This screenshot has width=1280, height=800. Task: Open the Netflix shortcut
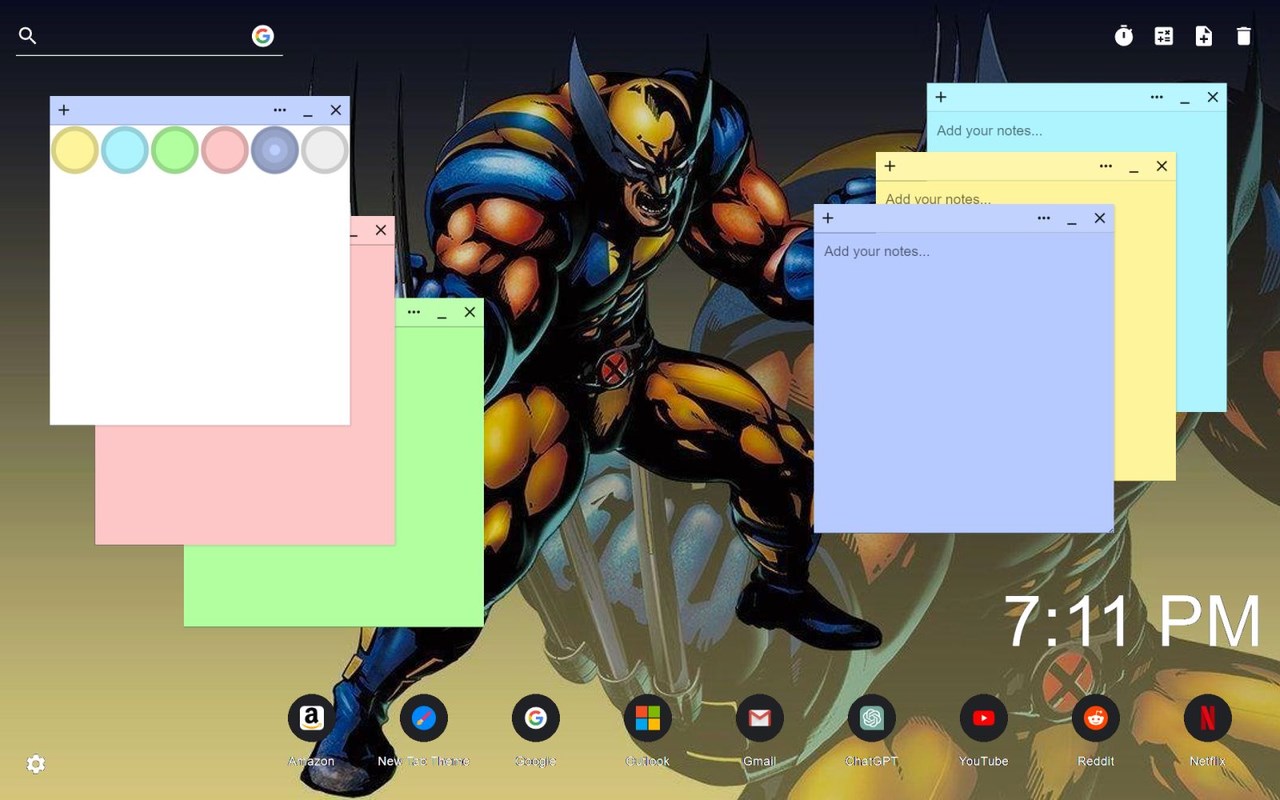tap(1208, 718)
